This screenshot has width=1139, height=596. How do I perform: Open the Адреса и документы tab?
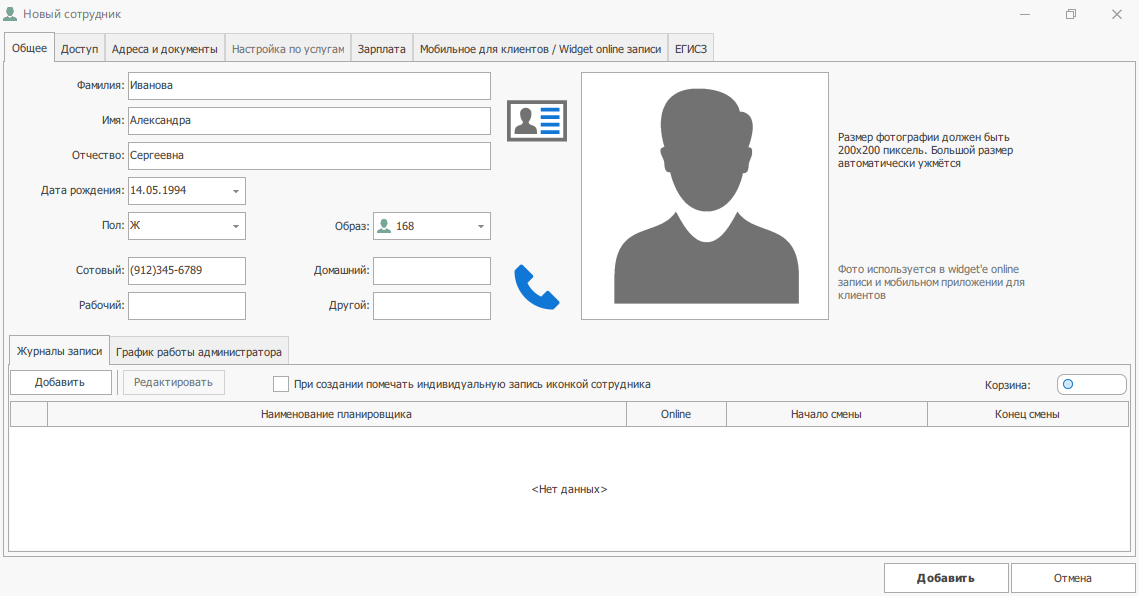coord(165,49)
